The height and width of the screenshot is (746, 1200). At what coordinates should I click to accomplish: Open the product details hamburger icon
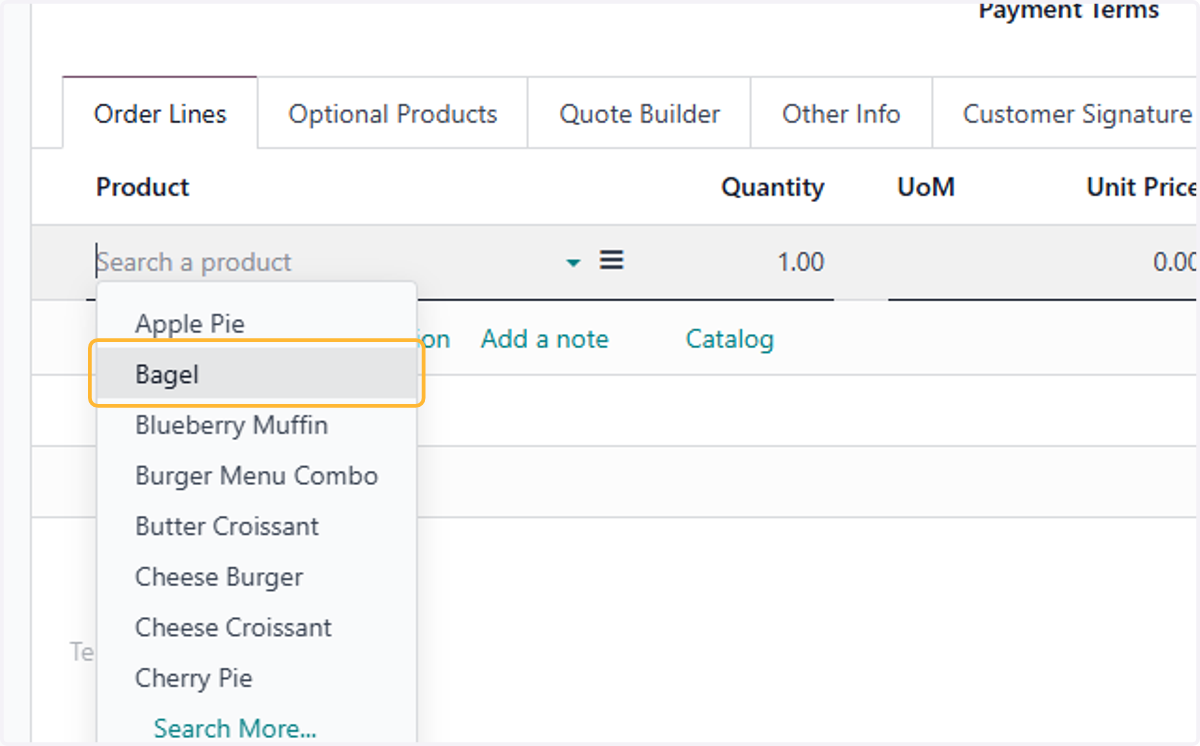click(611, 261)
